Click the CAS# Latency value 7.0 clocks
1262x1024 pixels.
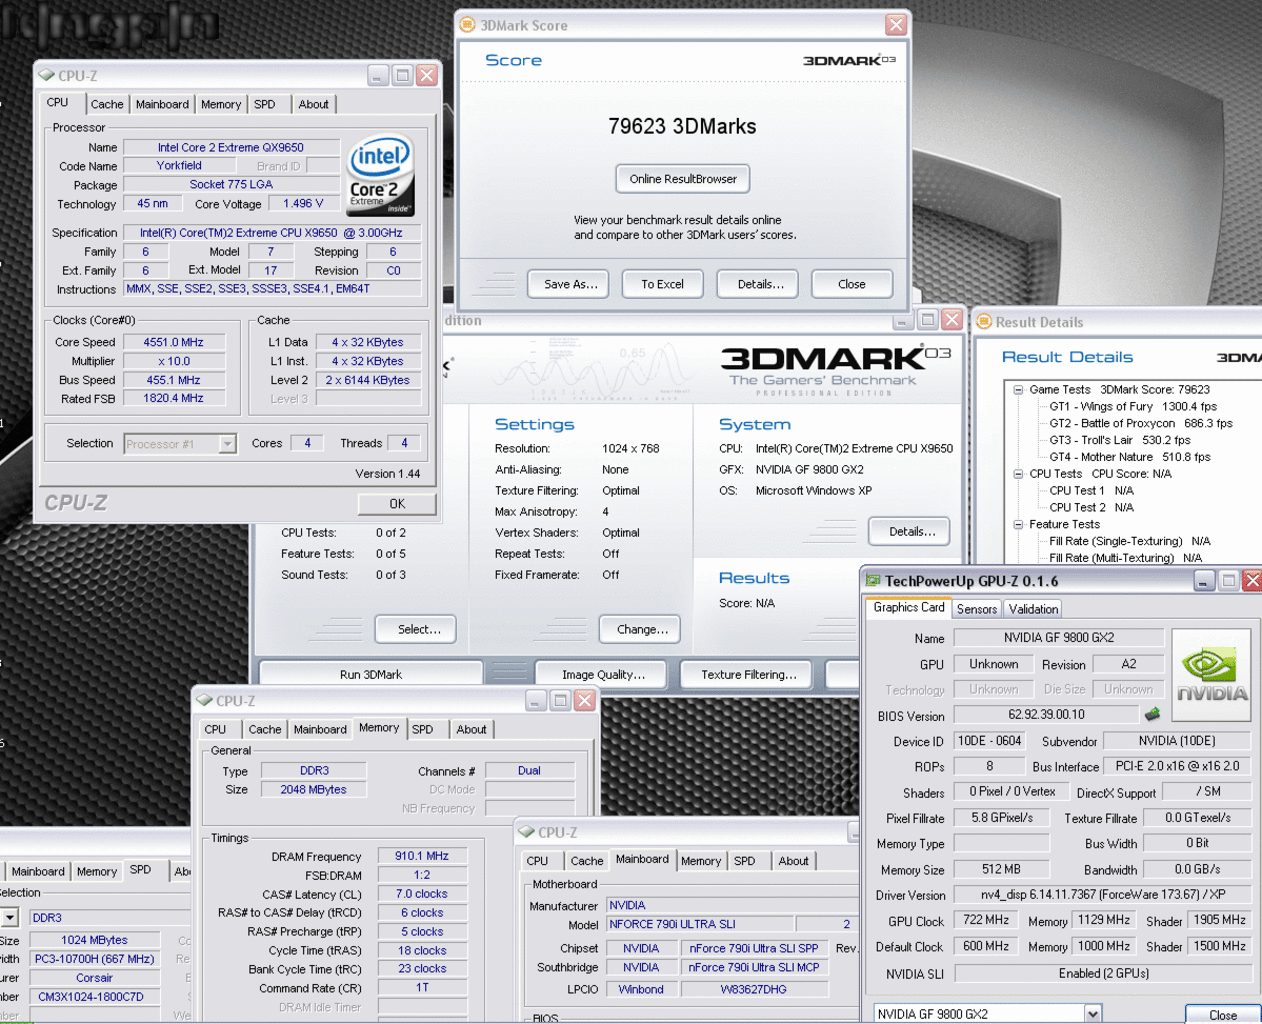422,894
